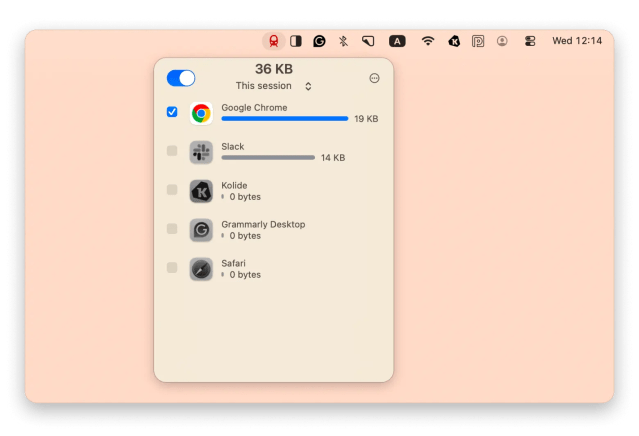Click the 36 KB total data value
Image resolution: width=639 pixels, height=436 pixels.
tap(274, 69)
